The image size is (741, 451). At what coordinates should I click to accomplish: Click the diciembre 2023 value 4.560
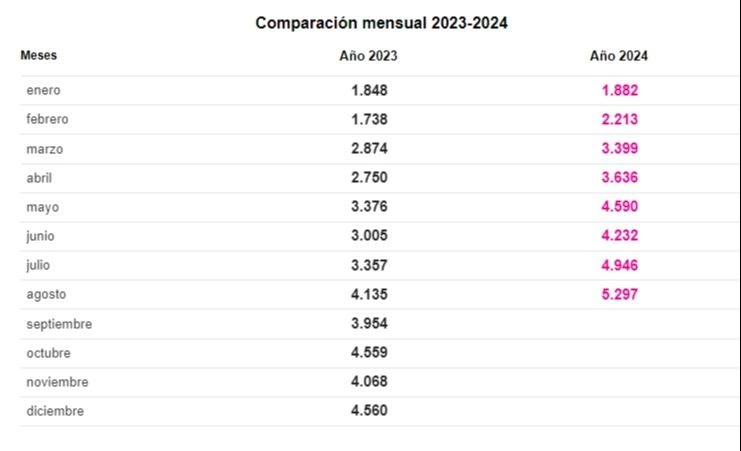click(x=369, y=410)
